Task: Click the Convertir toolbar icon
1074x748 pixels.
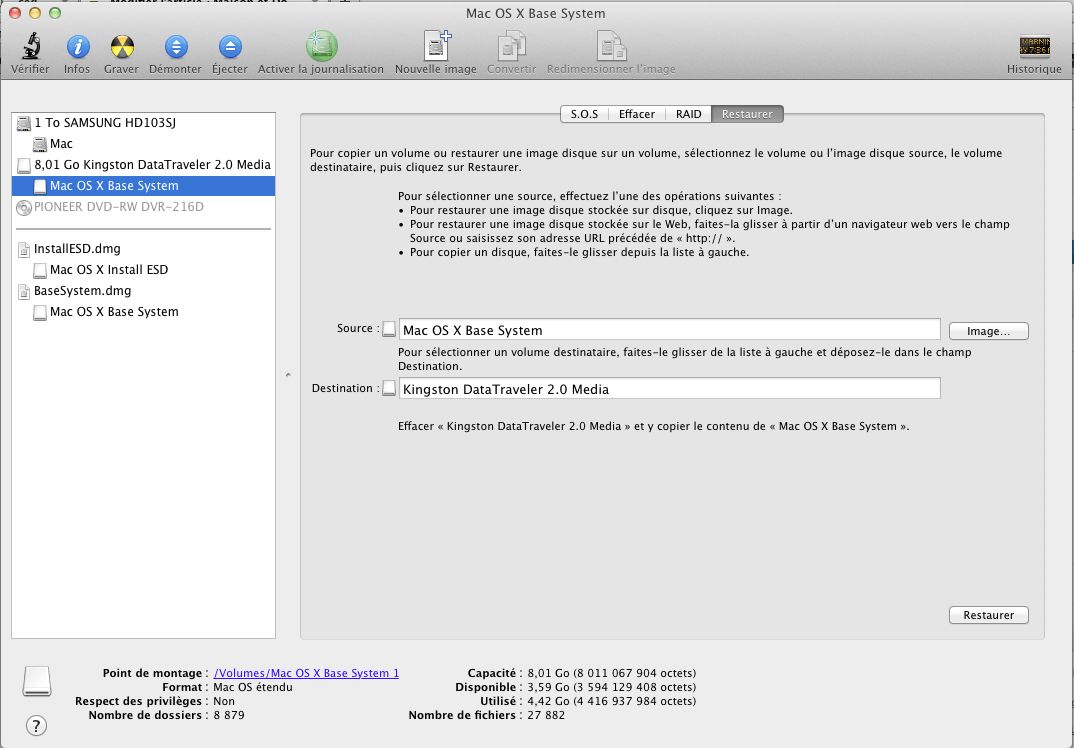Action: tap(512, 47)
